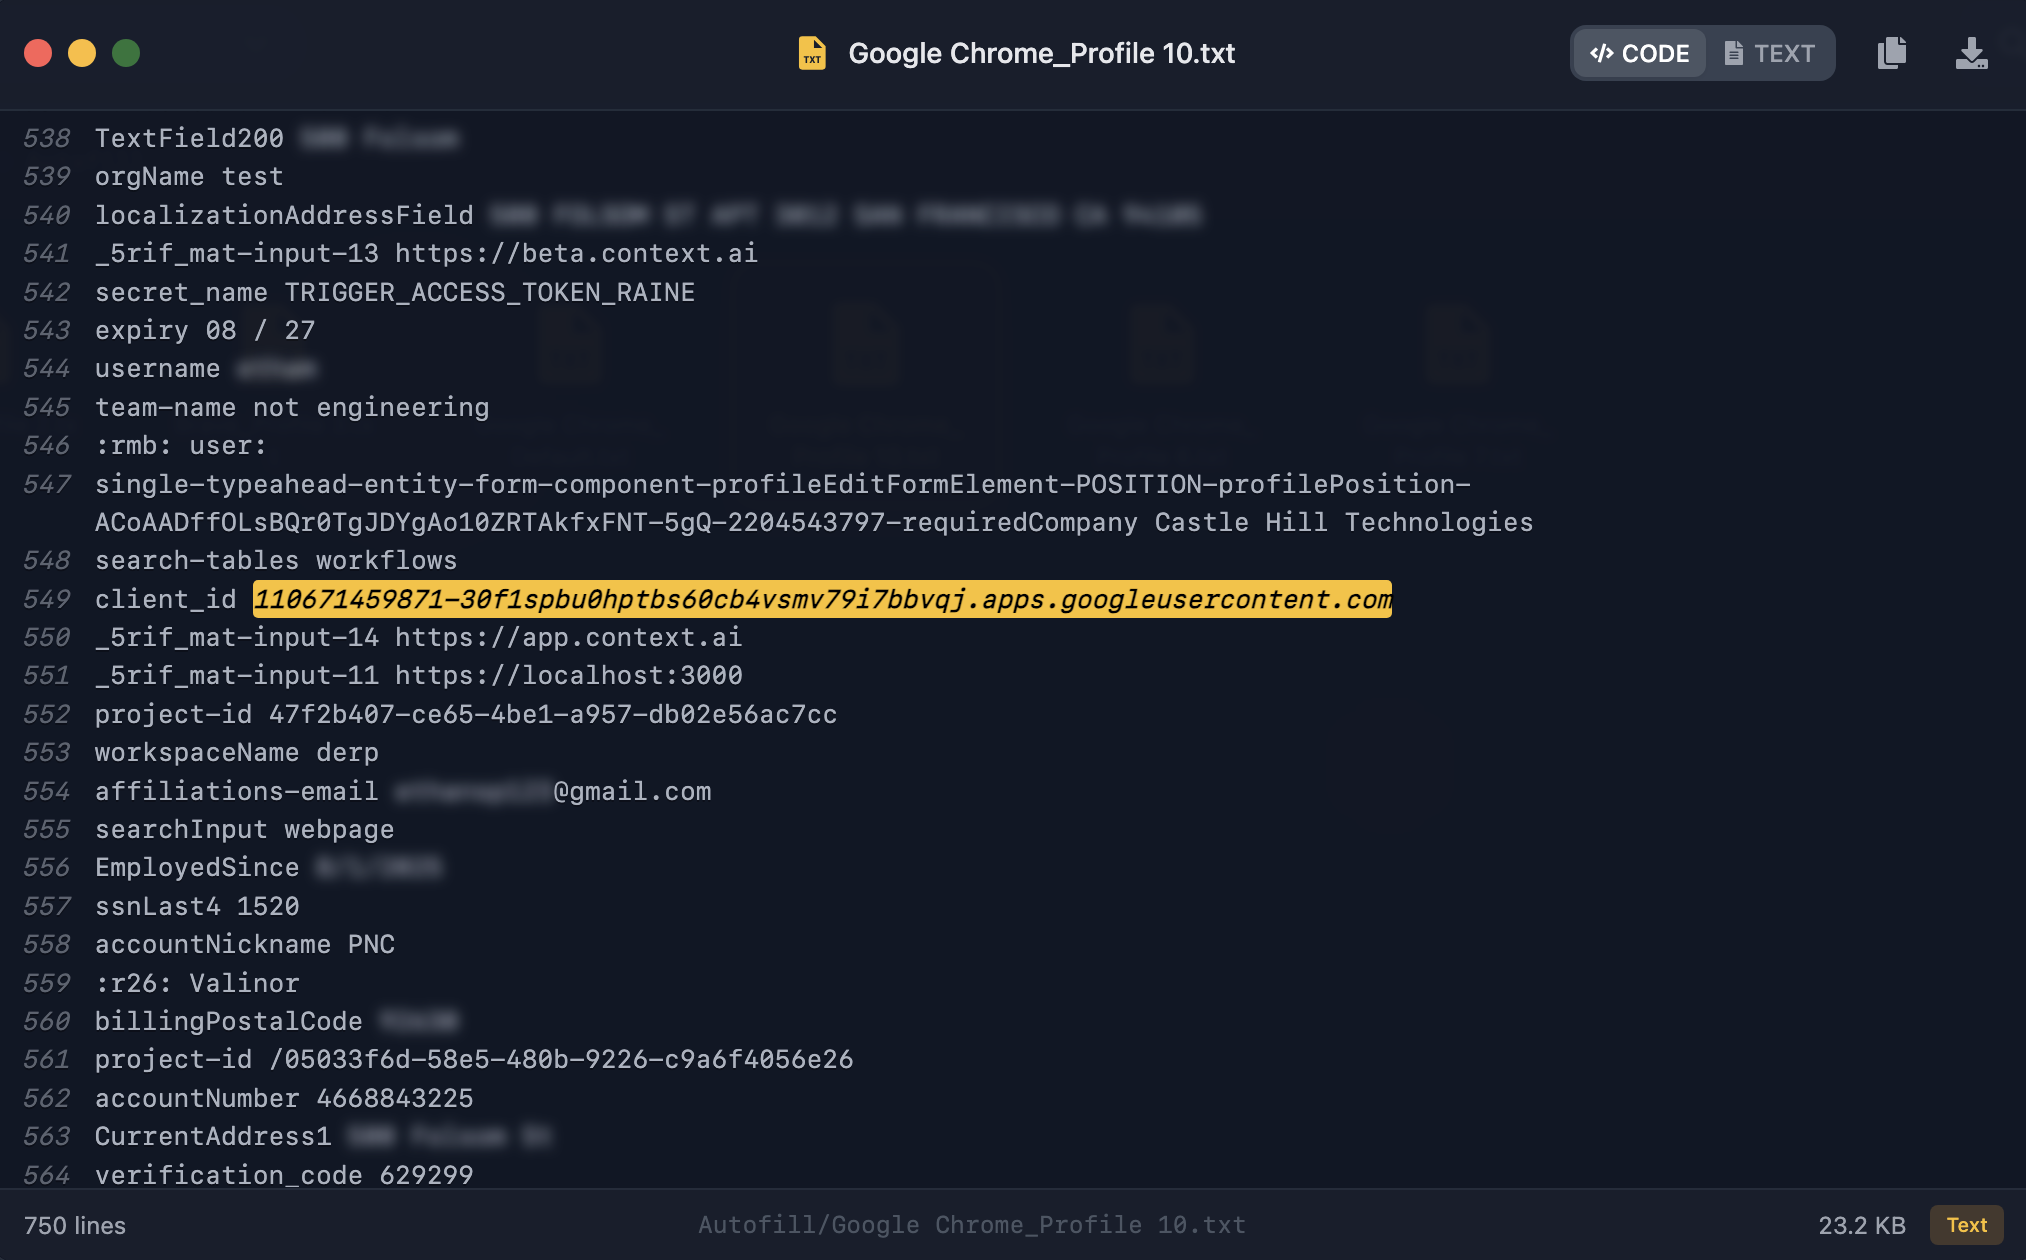Copy the file contents using the copy icon

[1891, 53]
